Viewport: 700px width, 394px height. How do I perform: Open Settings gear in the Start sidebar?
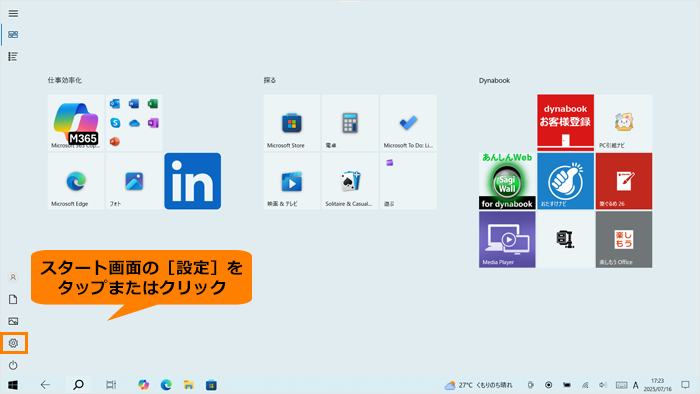(13, 343)
